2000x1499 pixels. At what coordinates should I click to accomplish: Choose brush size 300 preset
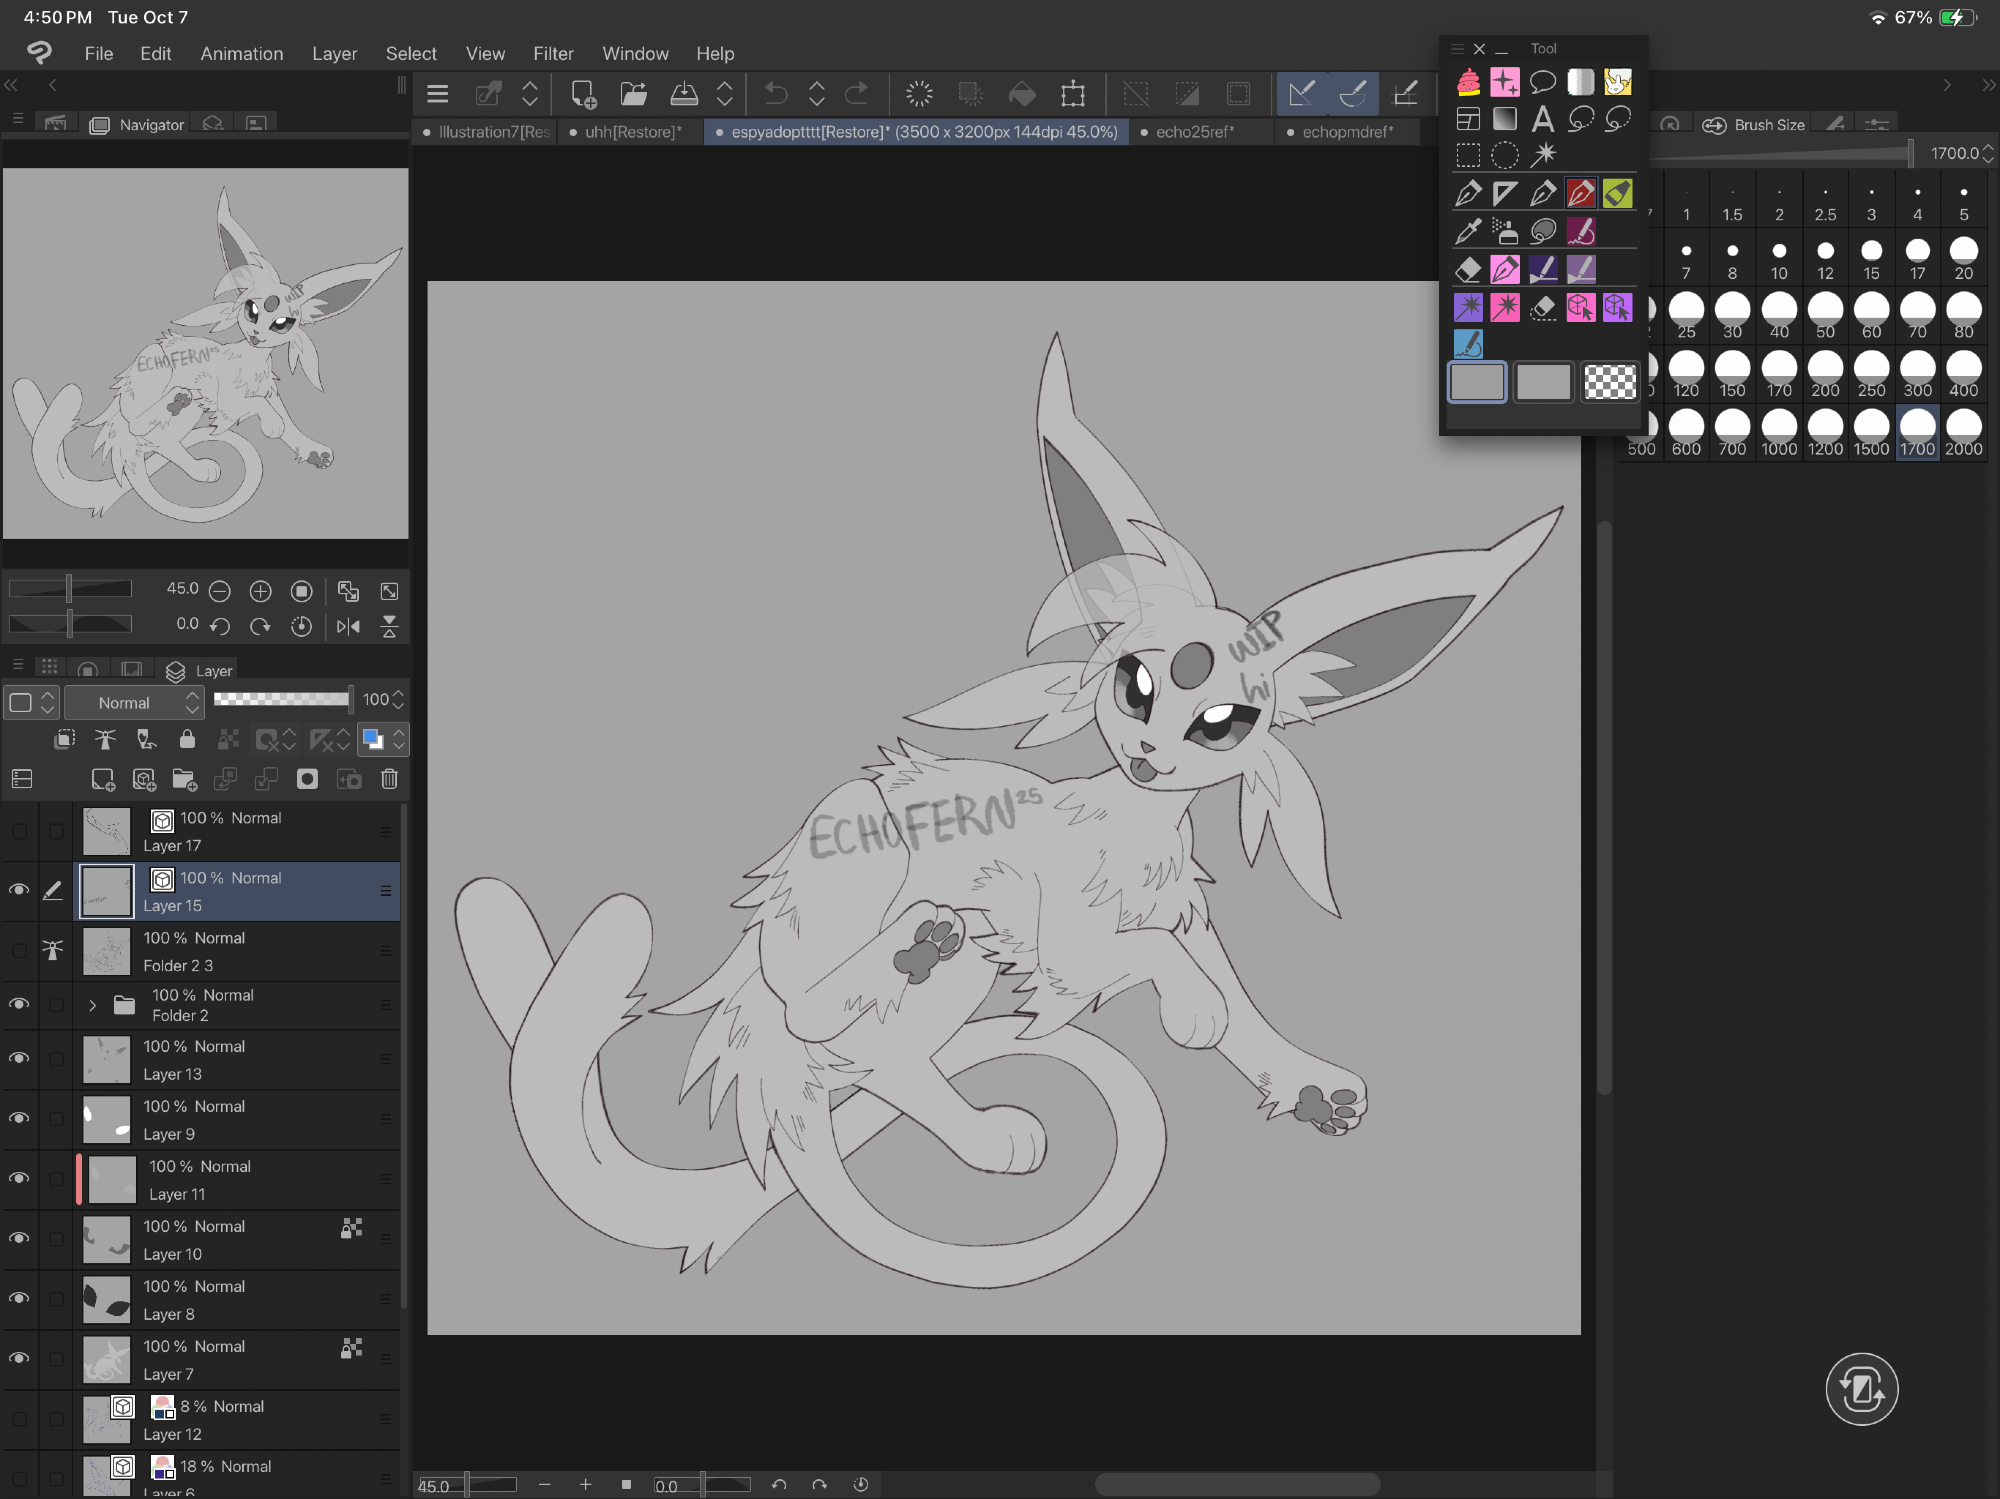coord(1917,373)
